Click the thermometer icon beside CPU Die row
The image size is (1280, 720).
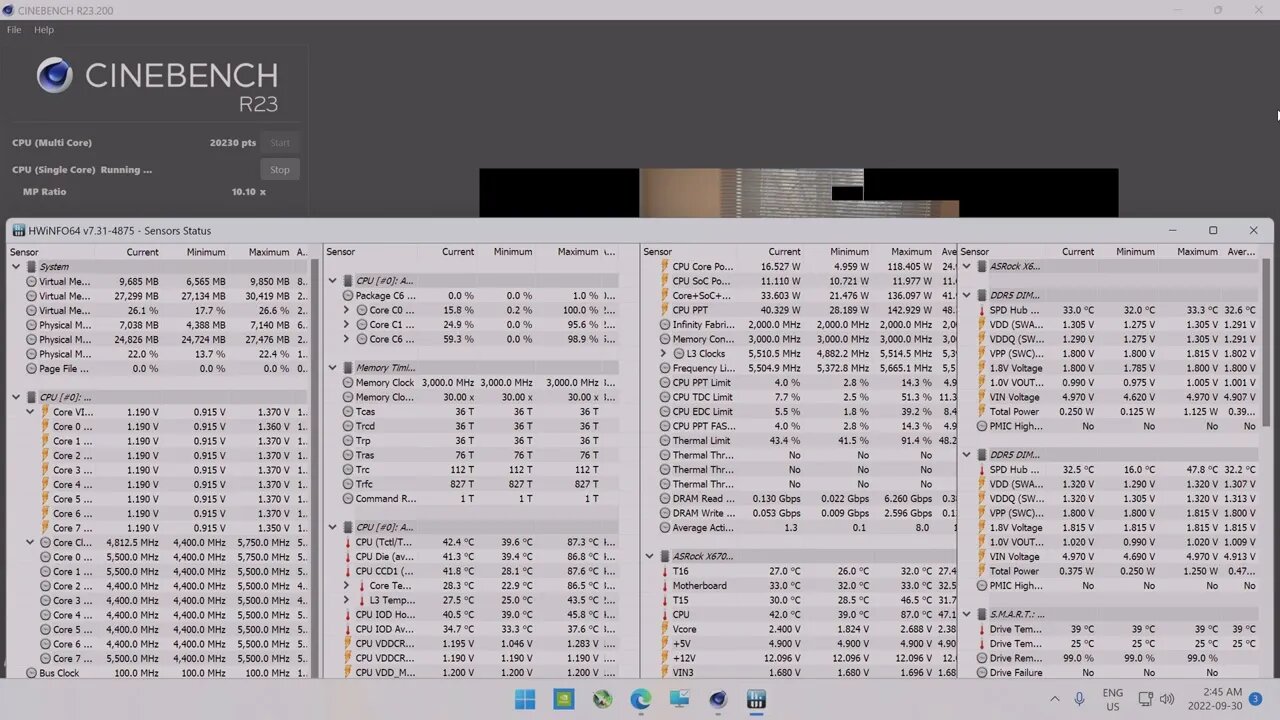point(347,557)
